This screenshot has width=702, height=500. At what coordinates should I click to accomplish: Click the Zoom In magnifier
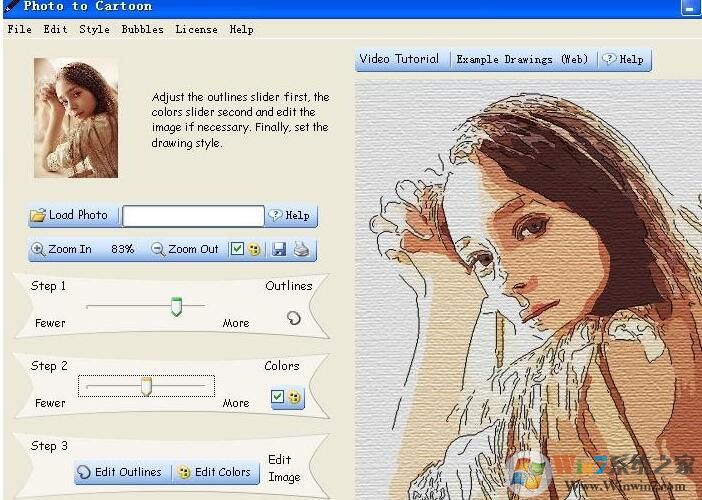(38, 249)
